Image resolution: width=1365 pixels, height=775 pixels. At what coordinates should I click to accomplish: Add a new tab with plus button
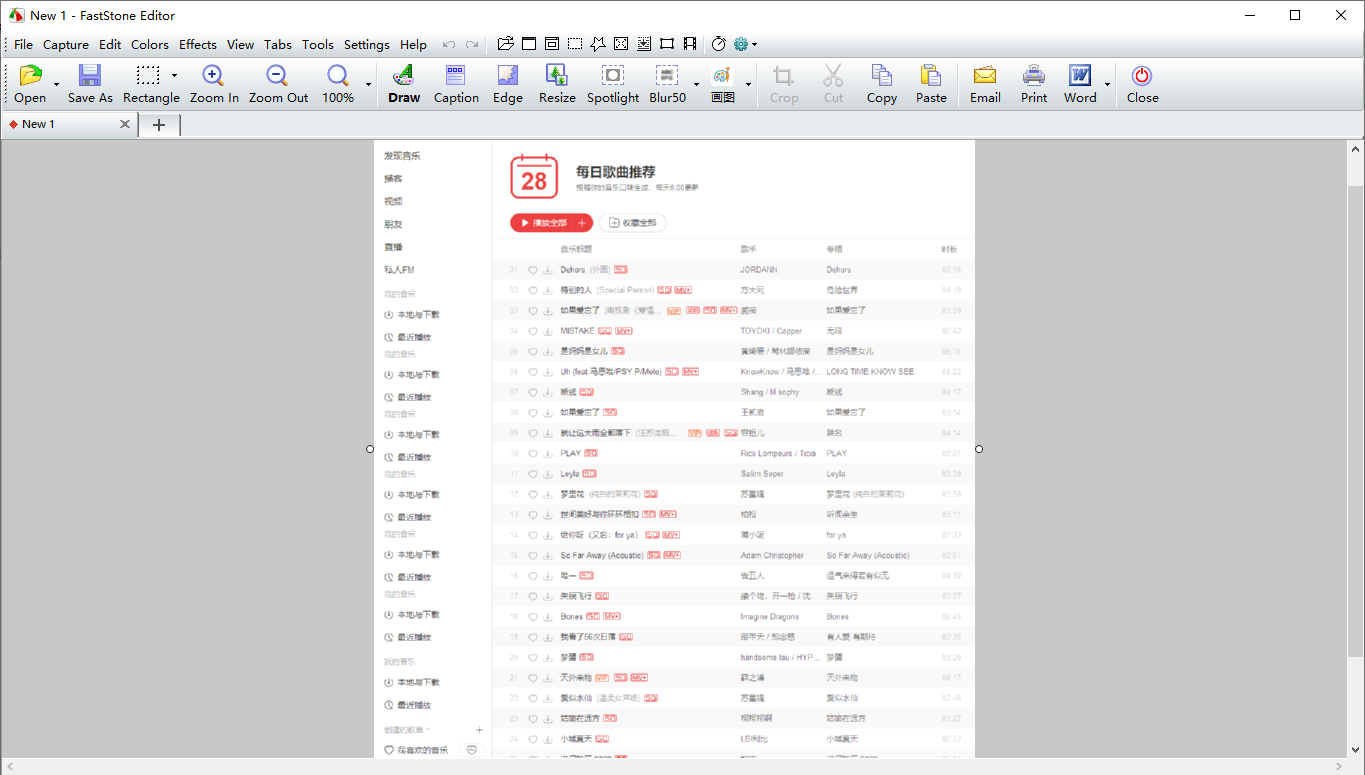[159, 124]
